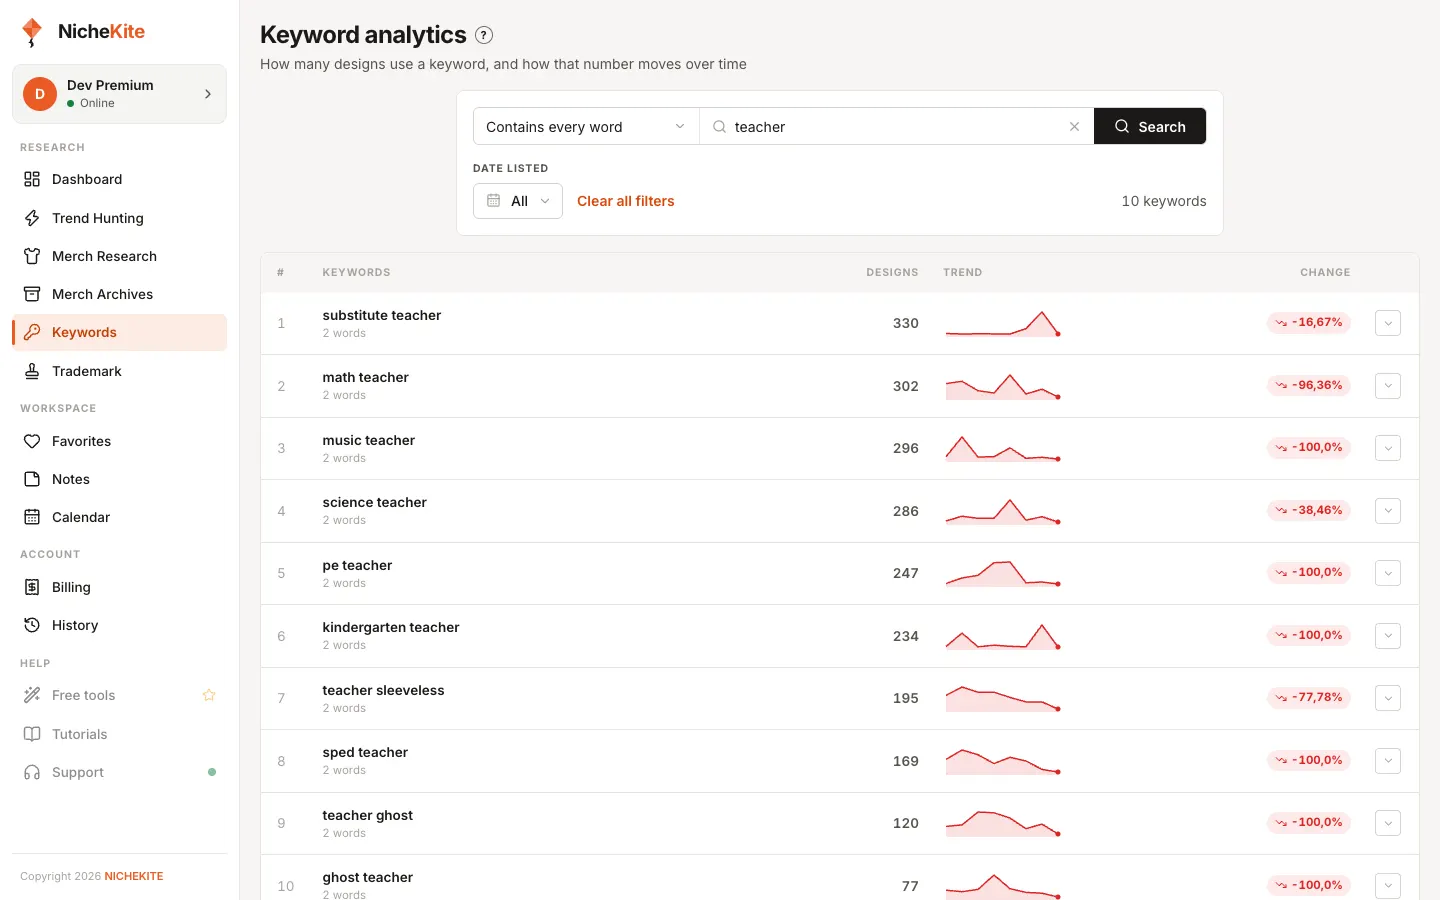Click the Billing receipt icon
This screenshot has width=1440, height=900.
(x=32, y=587)
